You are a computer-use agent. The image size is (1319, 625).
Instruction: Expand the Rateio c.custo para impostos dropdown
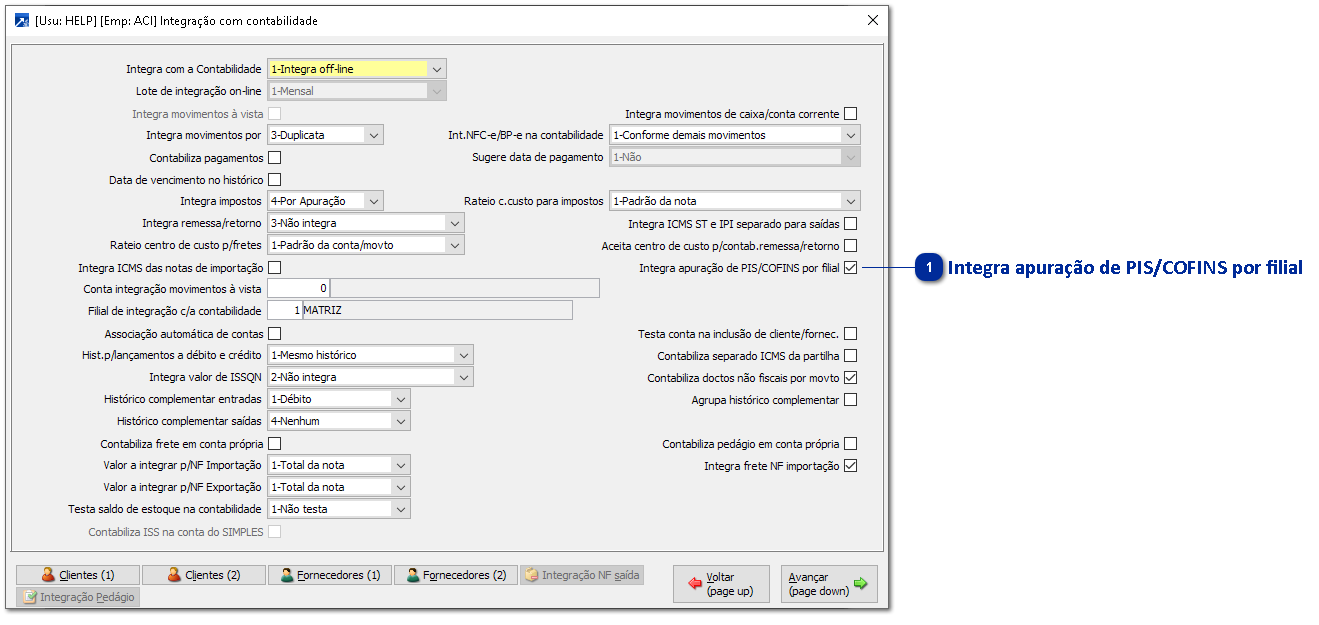pyautogui.click(x=850, y=201)
